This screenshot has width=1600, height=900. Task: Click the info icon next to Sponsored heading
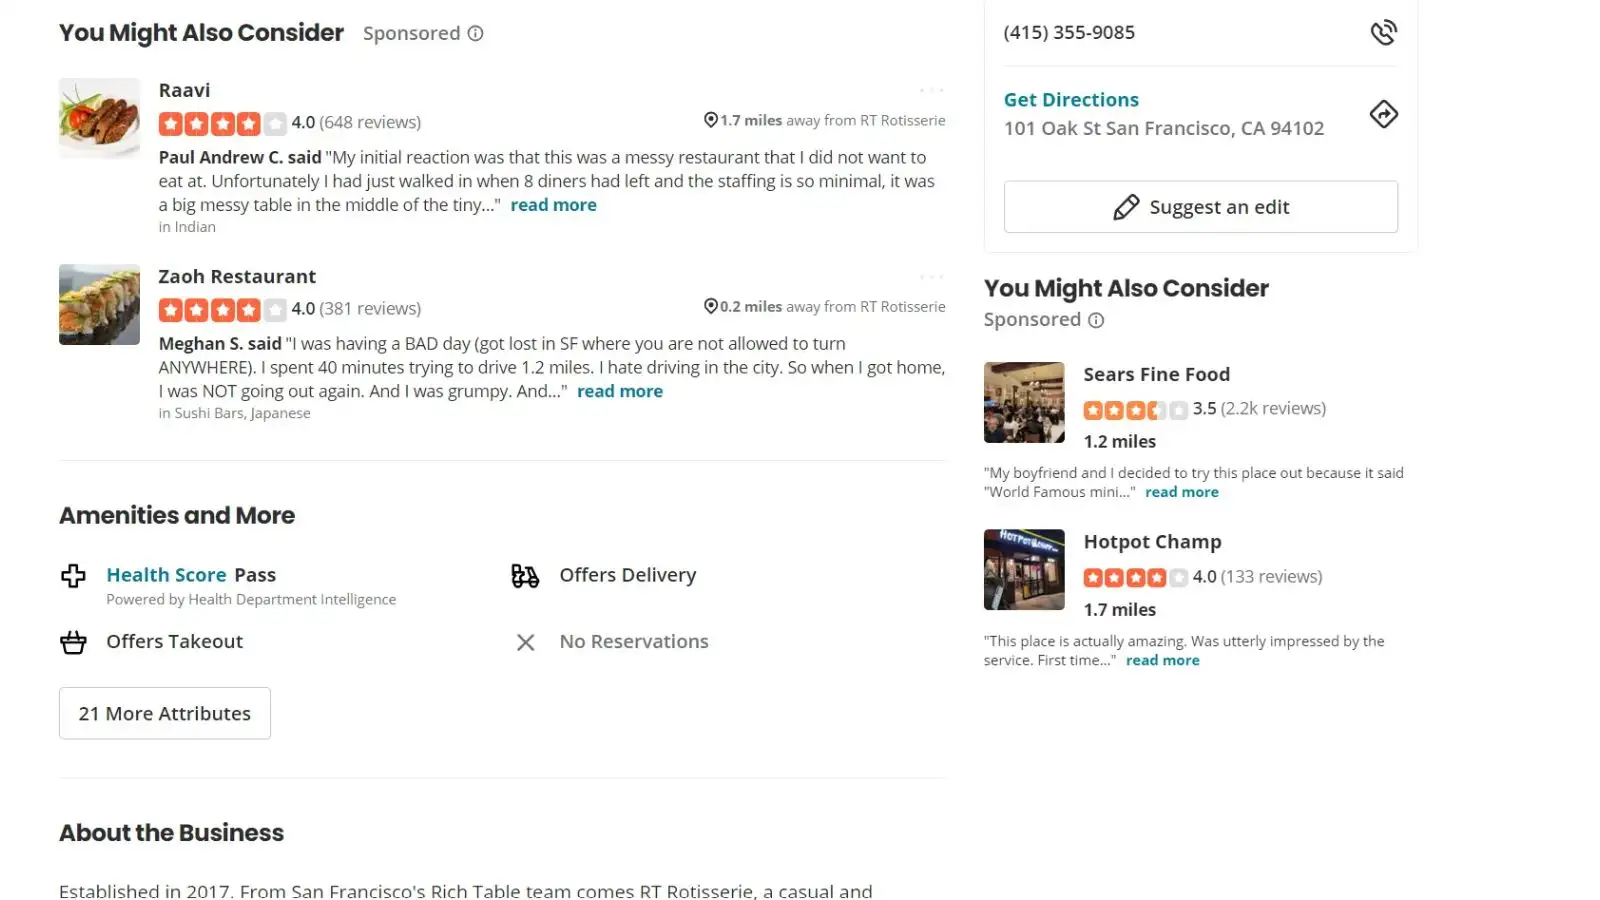pyautogui.click(x=475, y=33)
